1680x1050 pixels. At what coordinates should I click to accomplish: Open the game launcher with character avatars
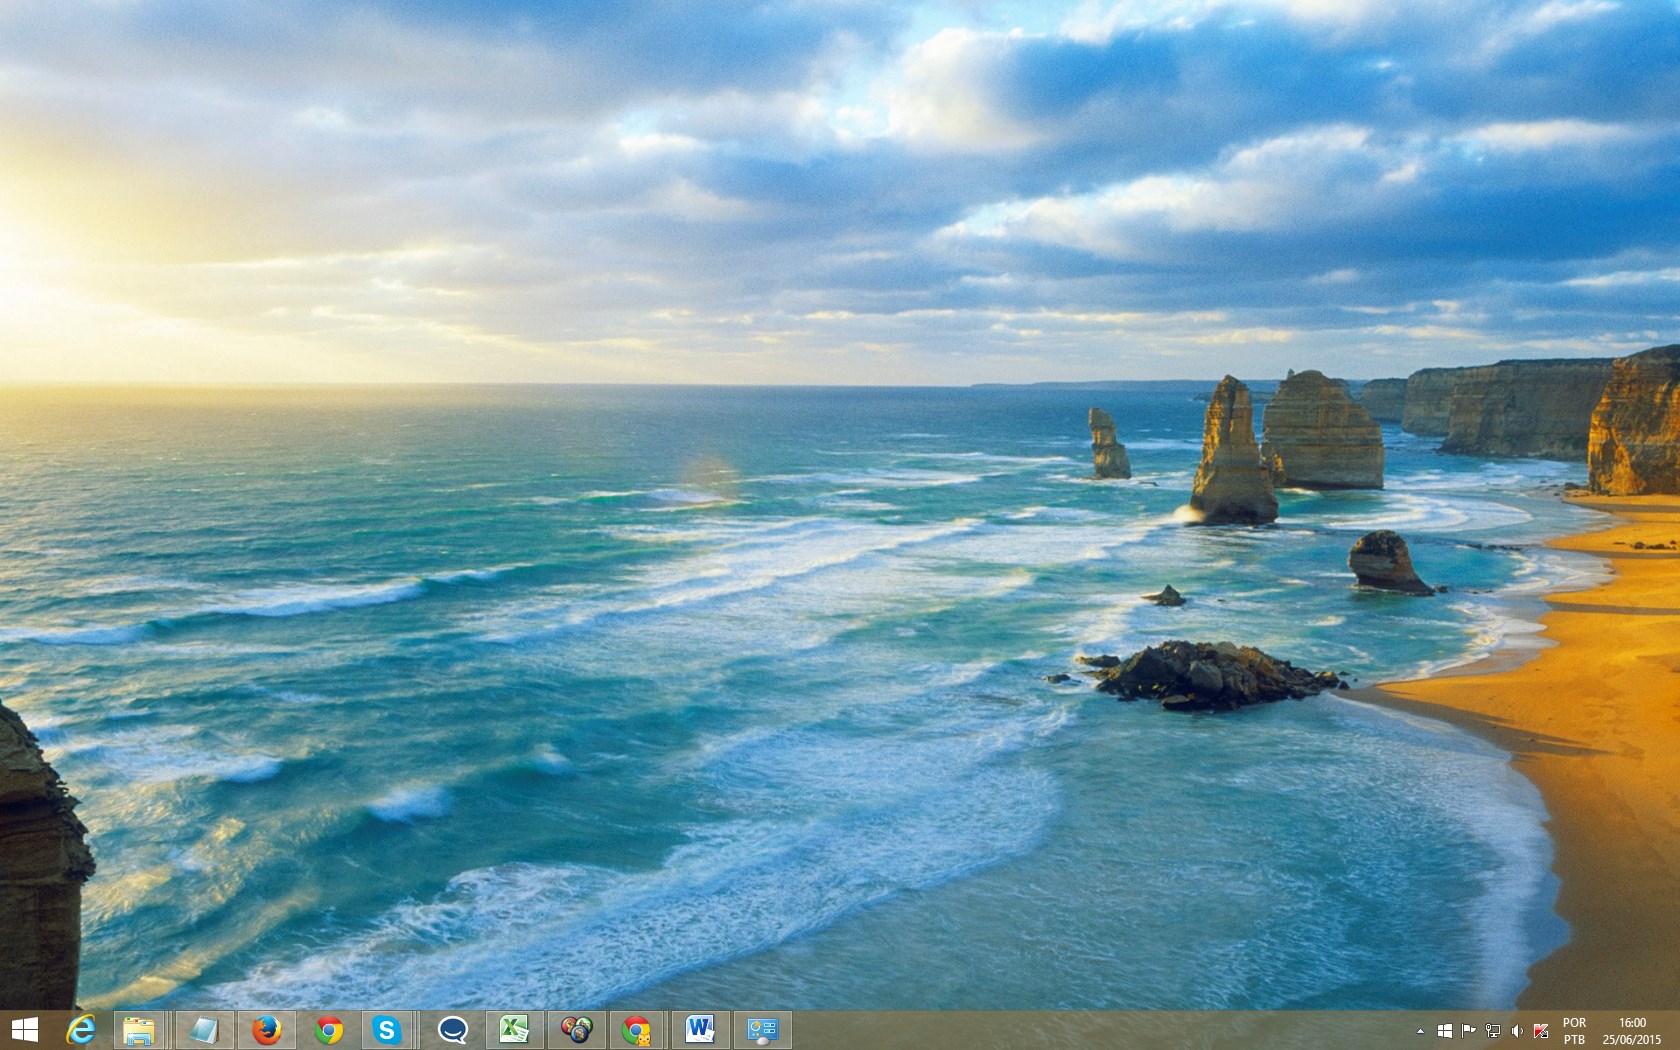578,1028
